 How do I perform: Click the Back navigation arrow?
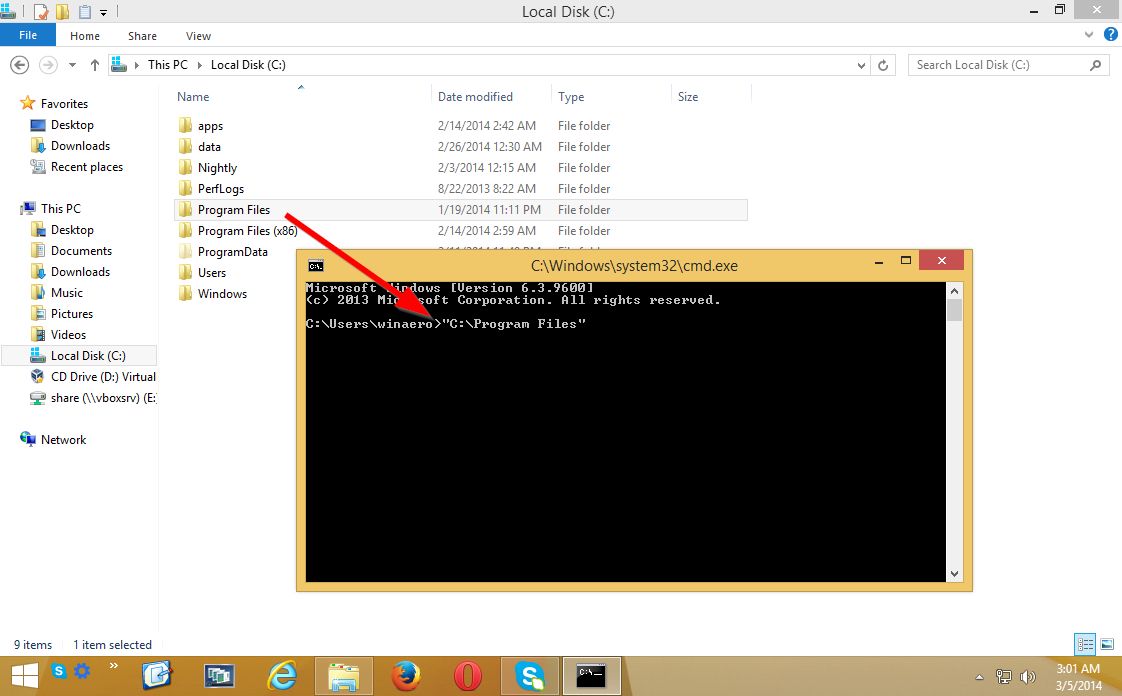tap(19, 65)
